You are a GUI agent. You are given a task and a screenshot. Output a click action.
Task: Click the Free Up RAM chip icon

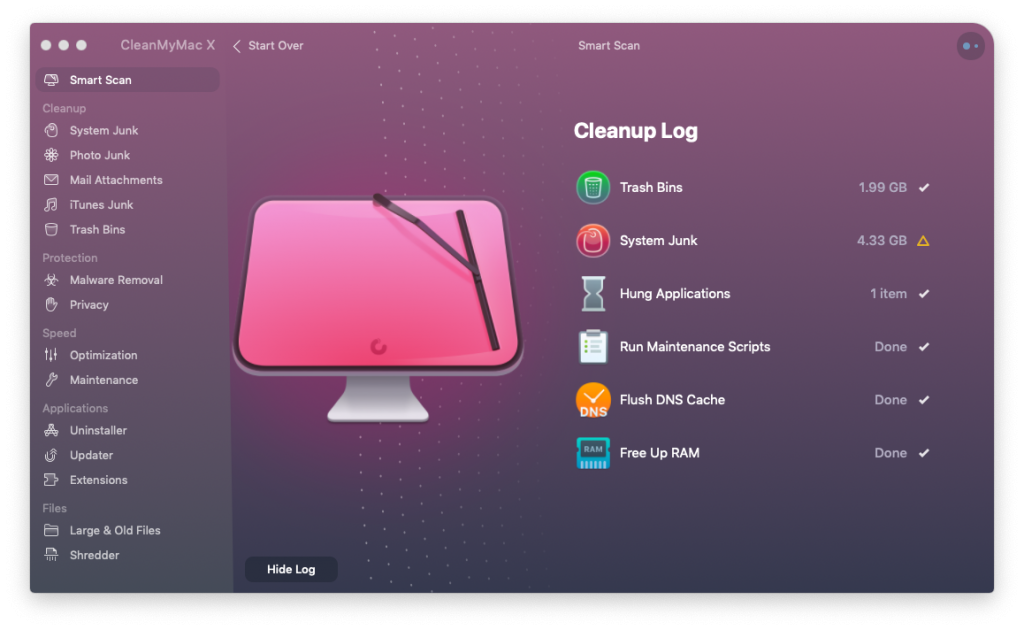[593, 452]
